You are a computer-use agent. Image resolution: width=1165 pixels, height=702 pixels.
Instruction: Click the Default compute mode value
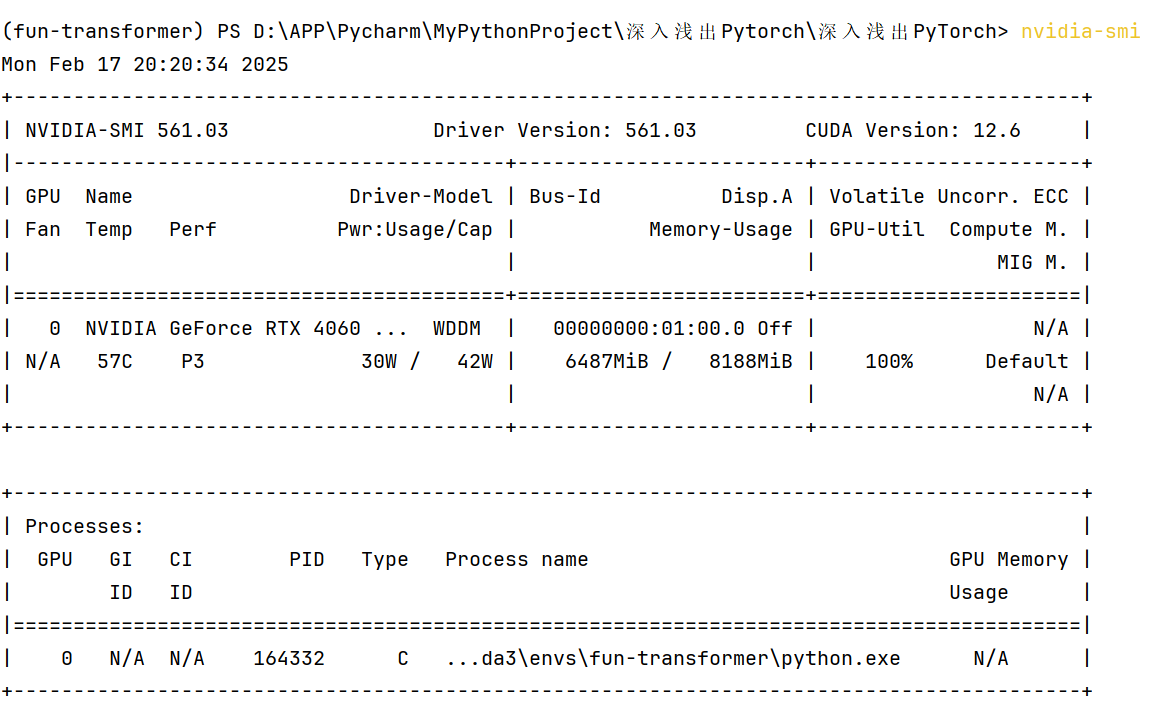1026,361
